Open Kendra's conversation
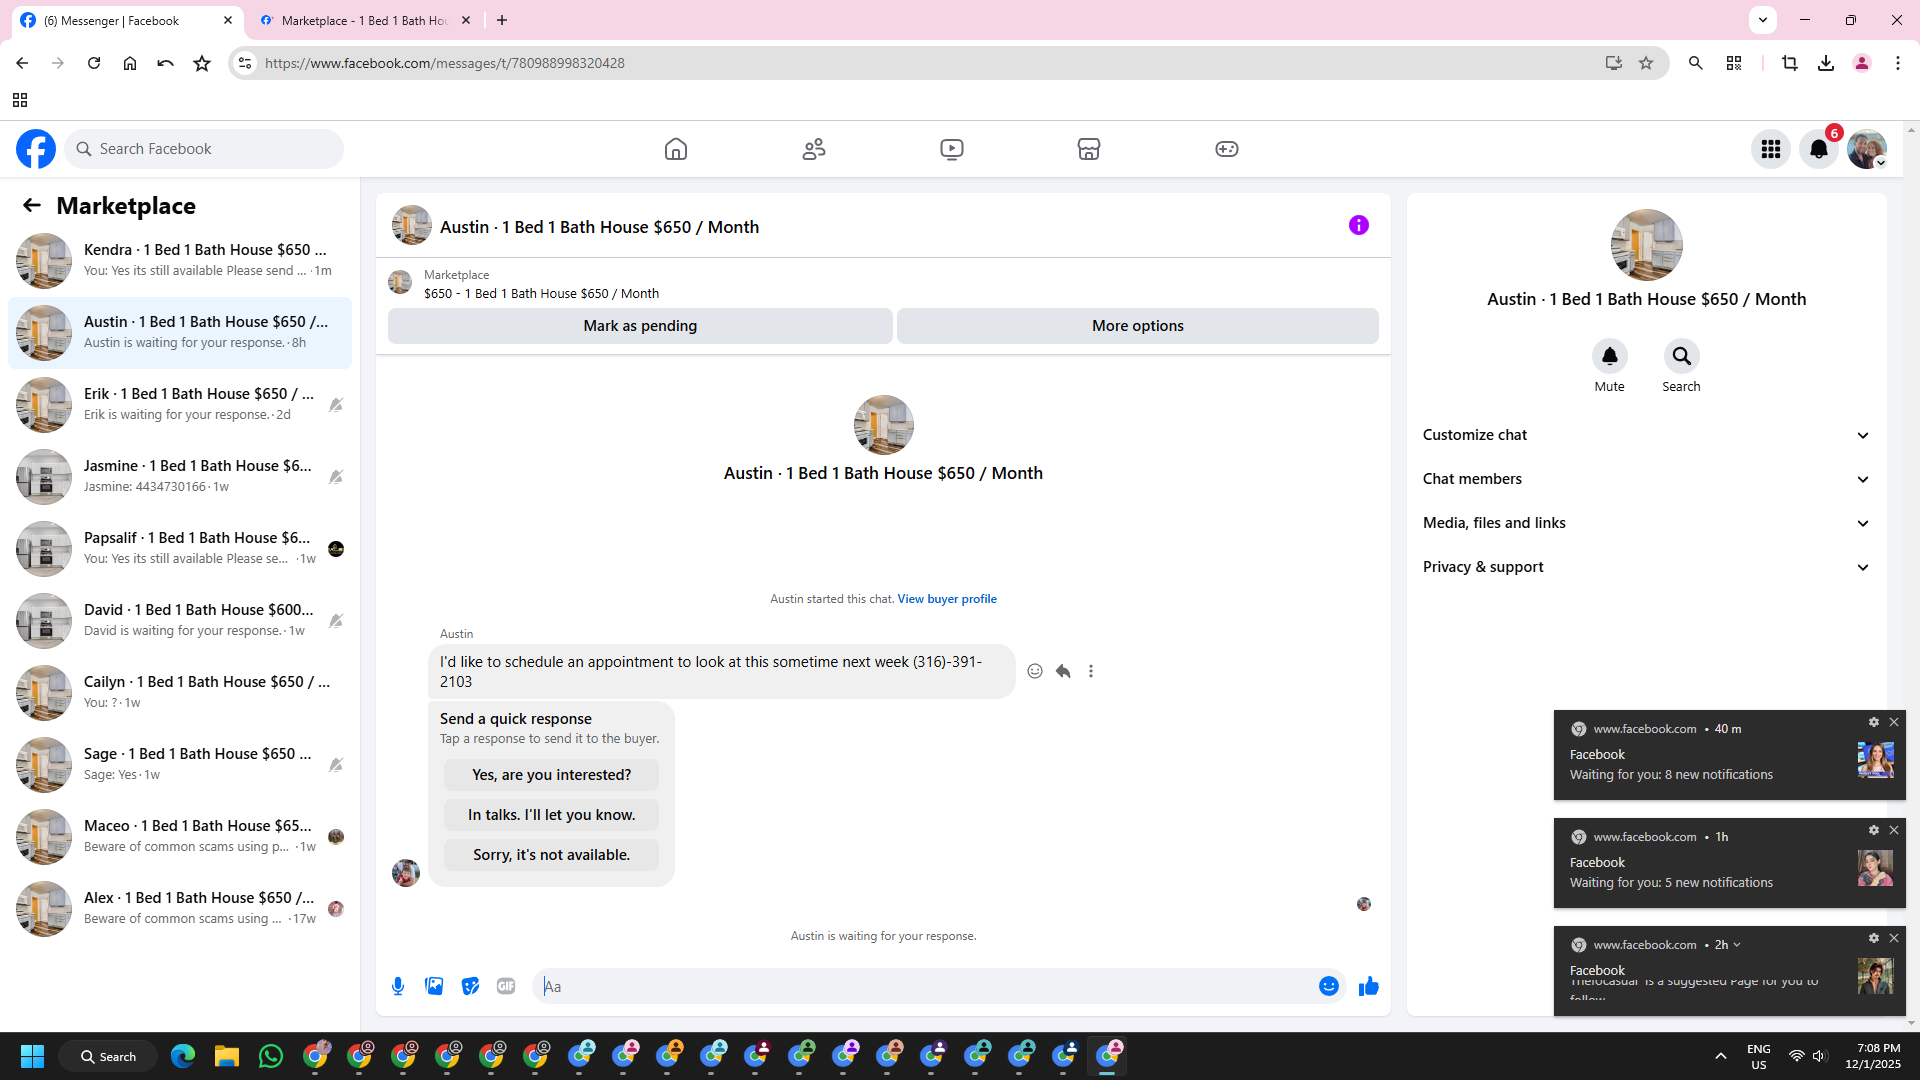The width and height of the screenshot is (1920, 1080). [x=180, y=260]
